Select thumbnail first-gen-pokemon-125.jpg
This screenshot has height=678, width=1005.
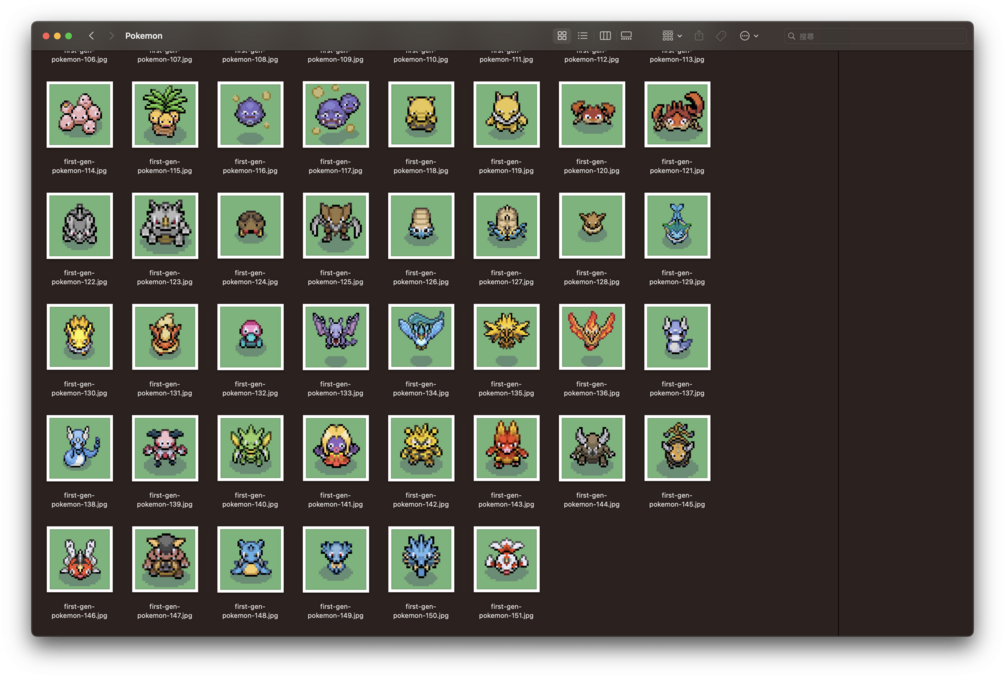coord(335,226)
